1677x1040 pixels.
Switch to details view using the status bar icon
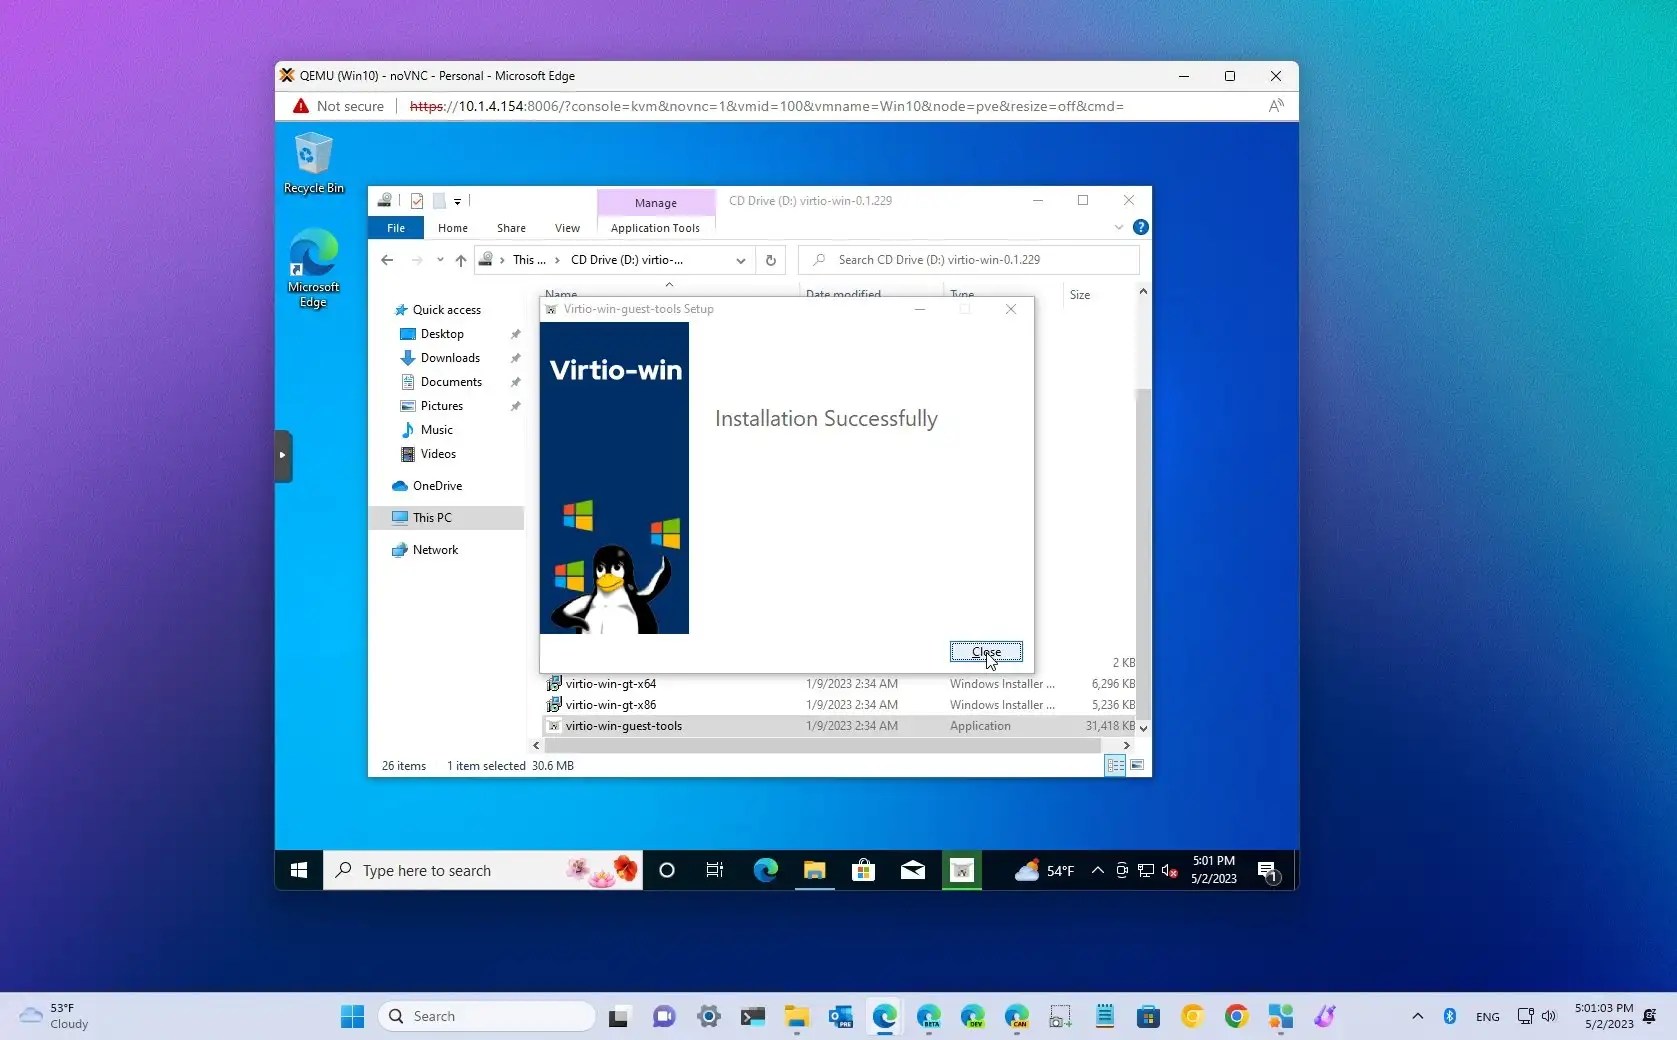(x=1113, y=766)
